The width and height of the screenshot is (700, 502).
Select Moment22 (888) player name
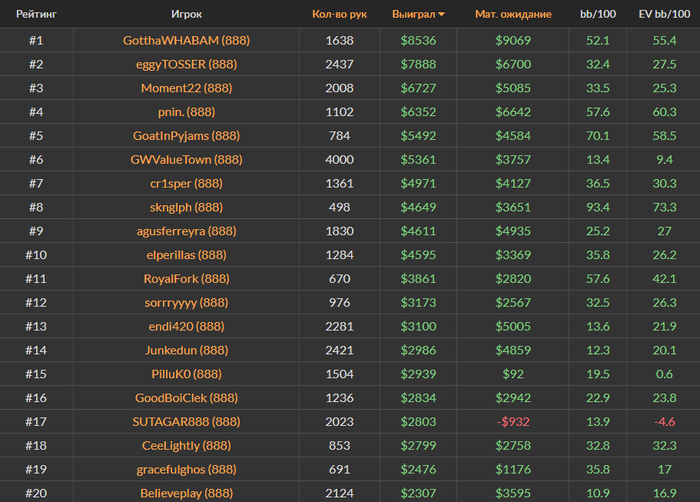coord(186,88)
